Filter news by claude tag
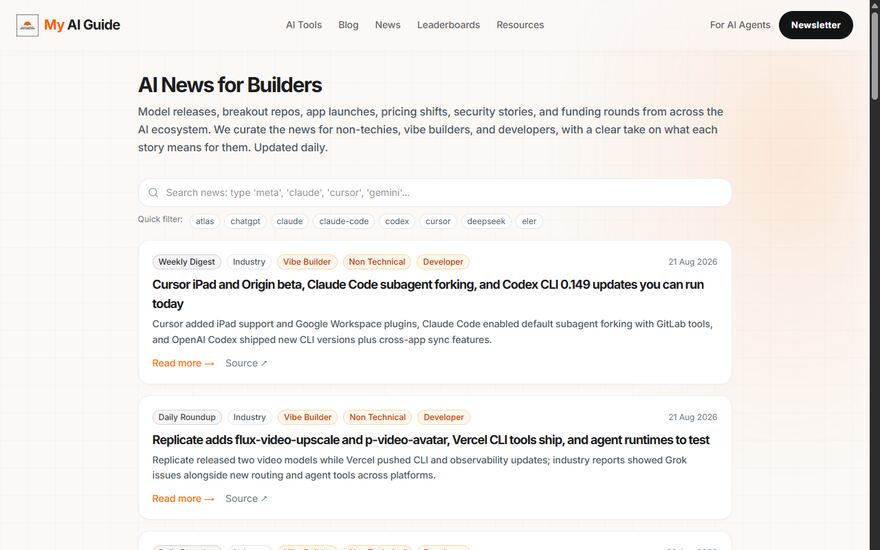 pyautogui.click(x=290, y=221)
